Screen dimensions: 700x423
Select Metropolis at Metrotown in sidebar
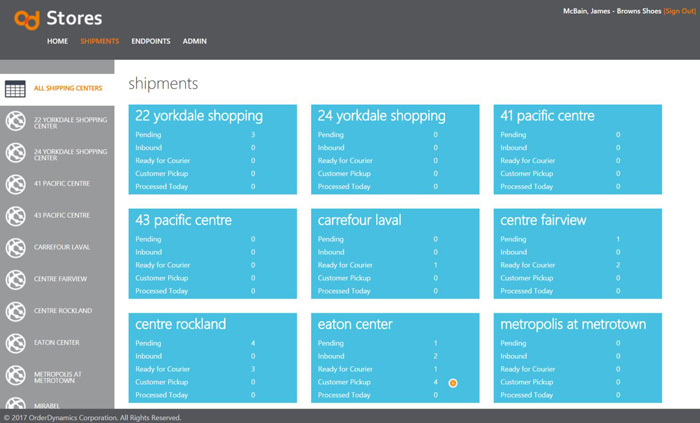pyautogui.click(x=57, y=375)
